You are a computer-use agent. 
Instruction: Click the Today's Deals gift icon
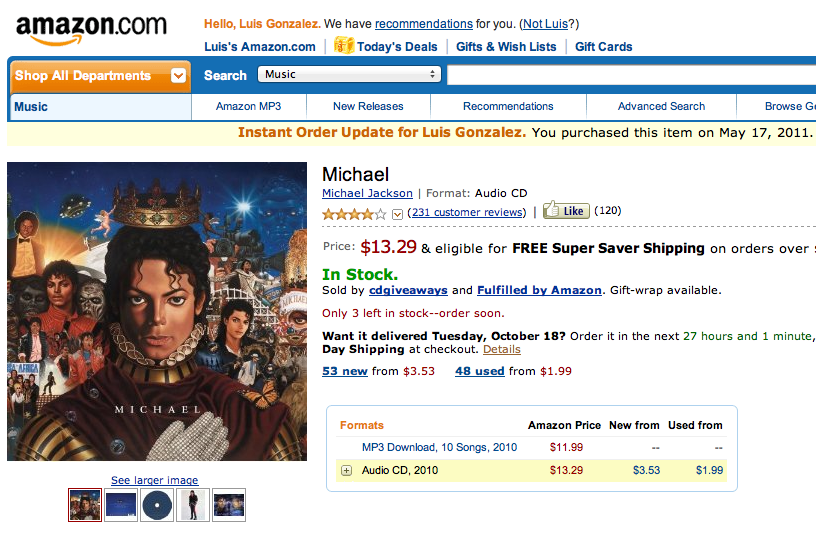(344, 45)
